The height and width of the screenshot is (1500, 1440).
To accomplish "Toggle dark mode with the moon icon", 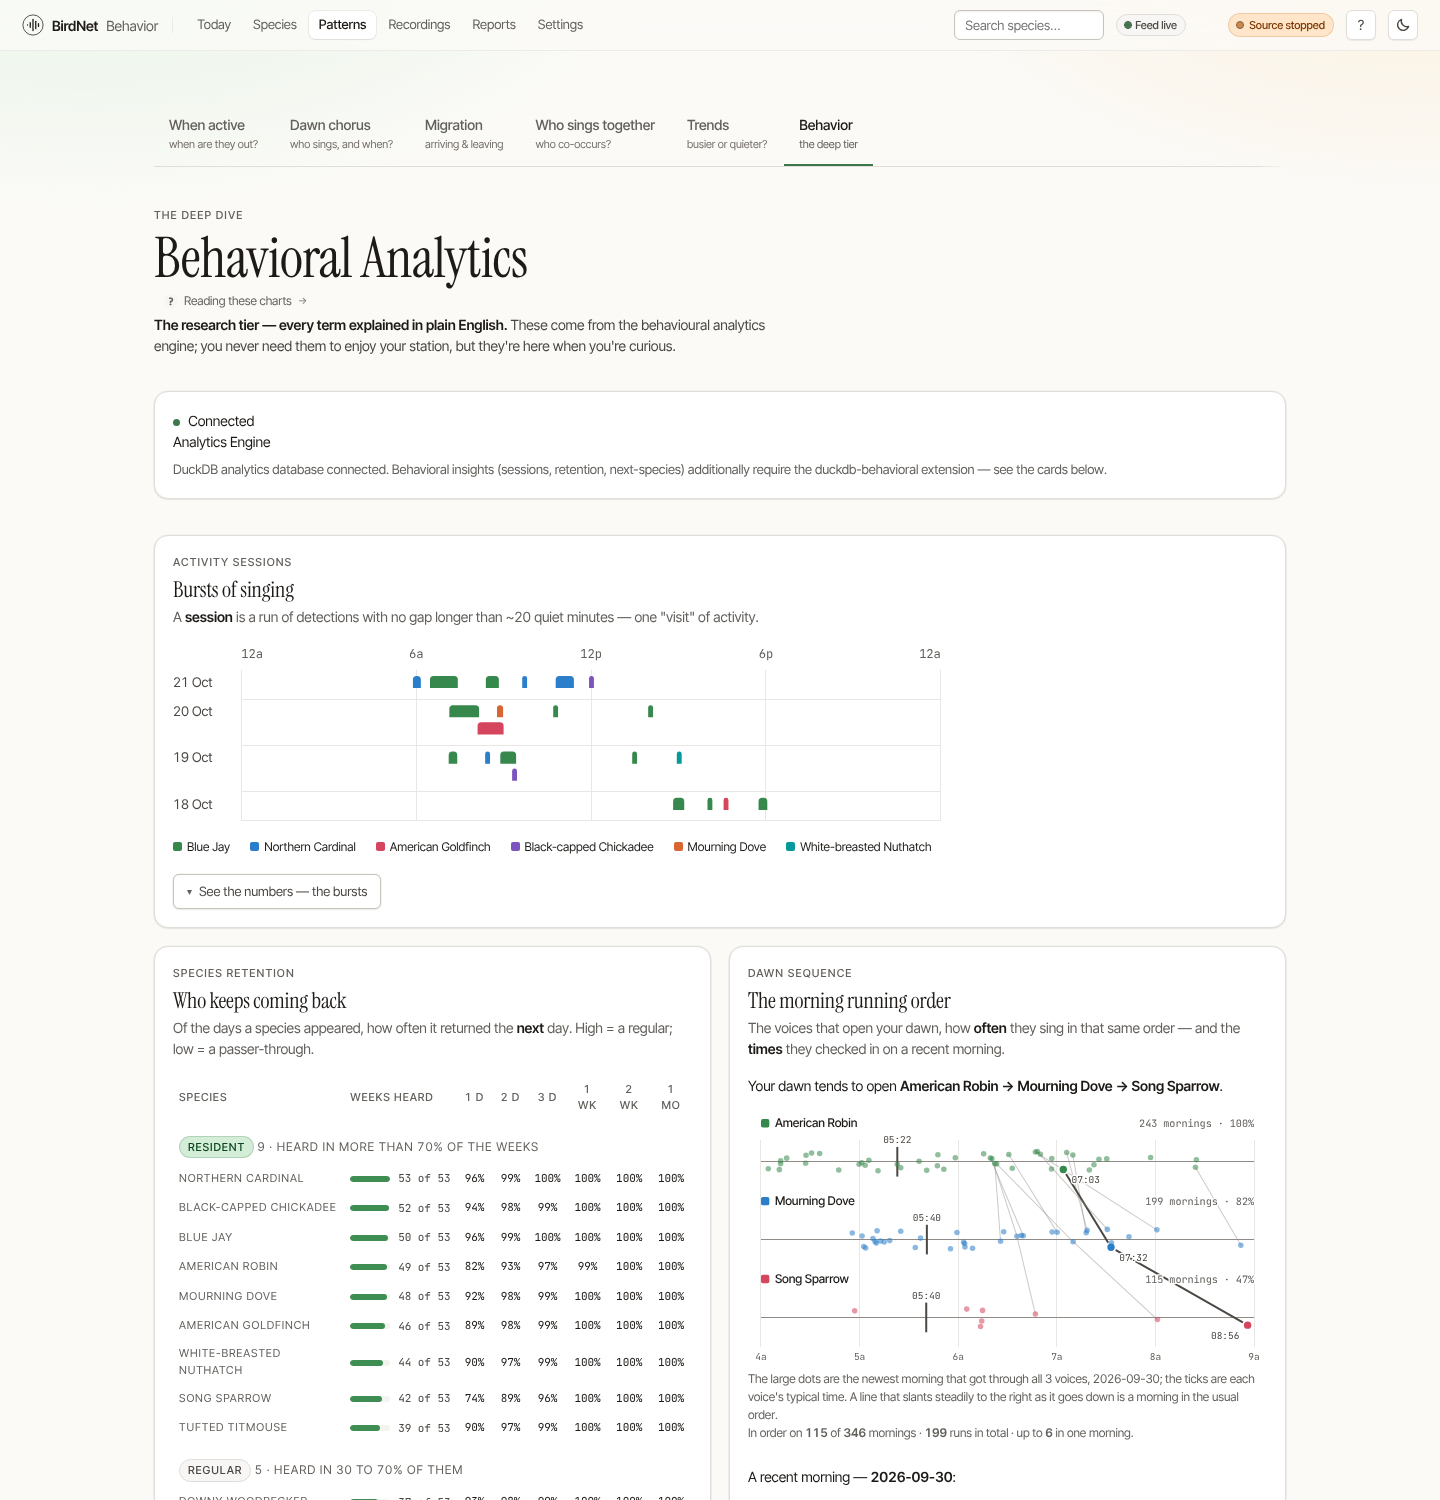I will (x=1403, y=25).
